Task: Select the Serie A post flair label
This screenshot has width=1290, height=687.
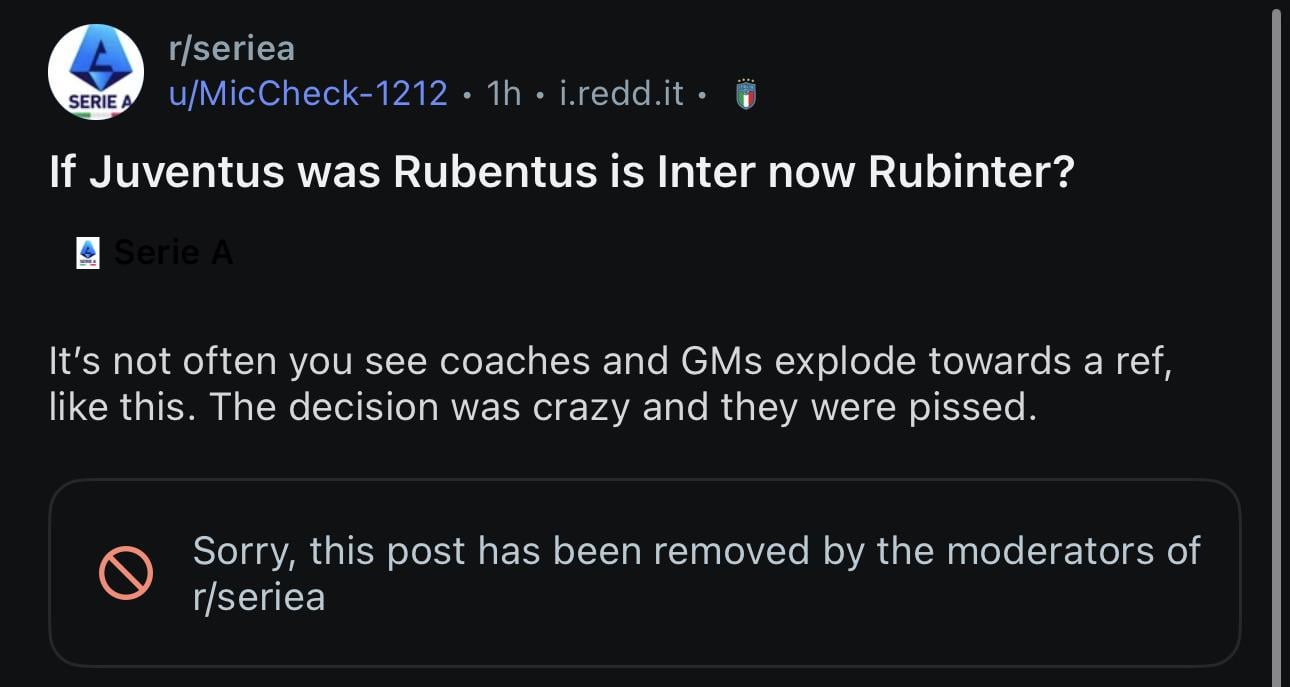Action: [173, 253]
